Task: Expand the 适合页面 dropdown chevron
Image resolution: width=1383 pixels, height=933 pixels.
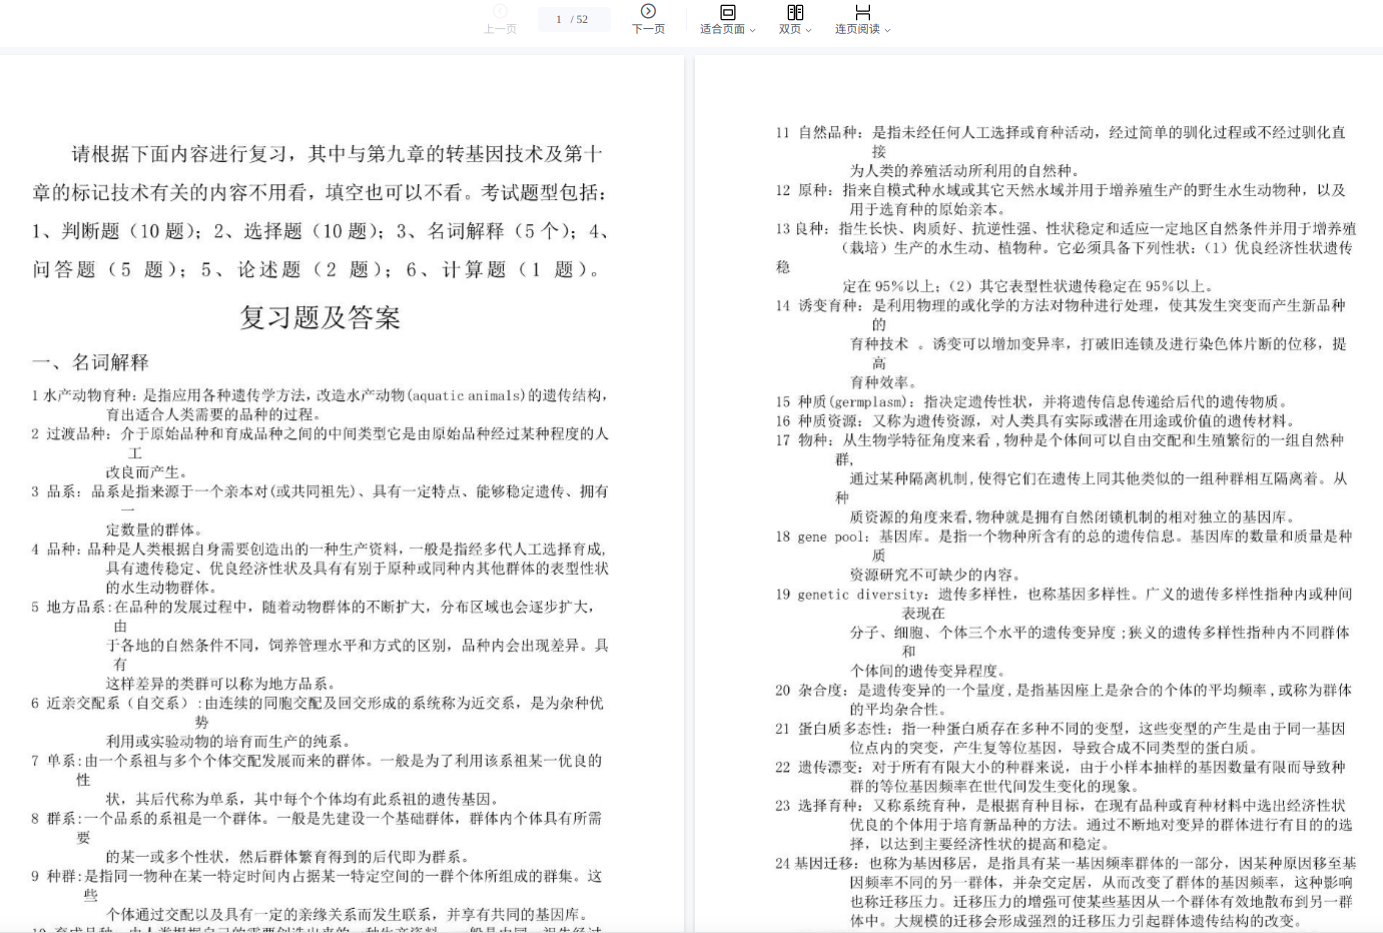Action: pyautogui.click(x=752, y=30)
